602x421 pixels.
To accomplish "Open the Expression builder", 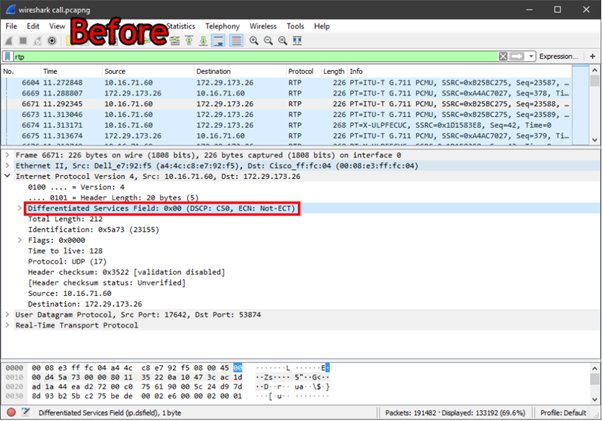I will coord(558,56).
